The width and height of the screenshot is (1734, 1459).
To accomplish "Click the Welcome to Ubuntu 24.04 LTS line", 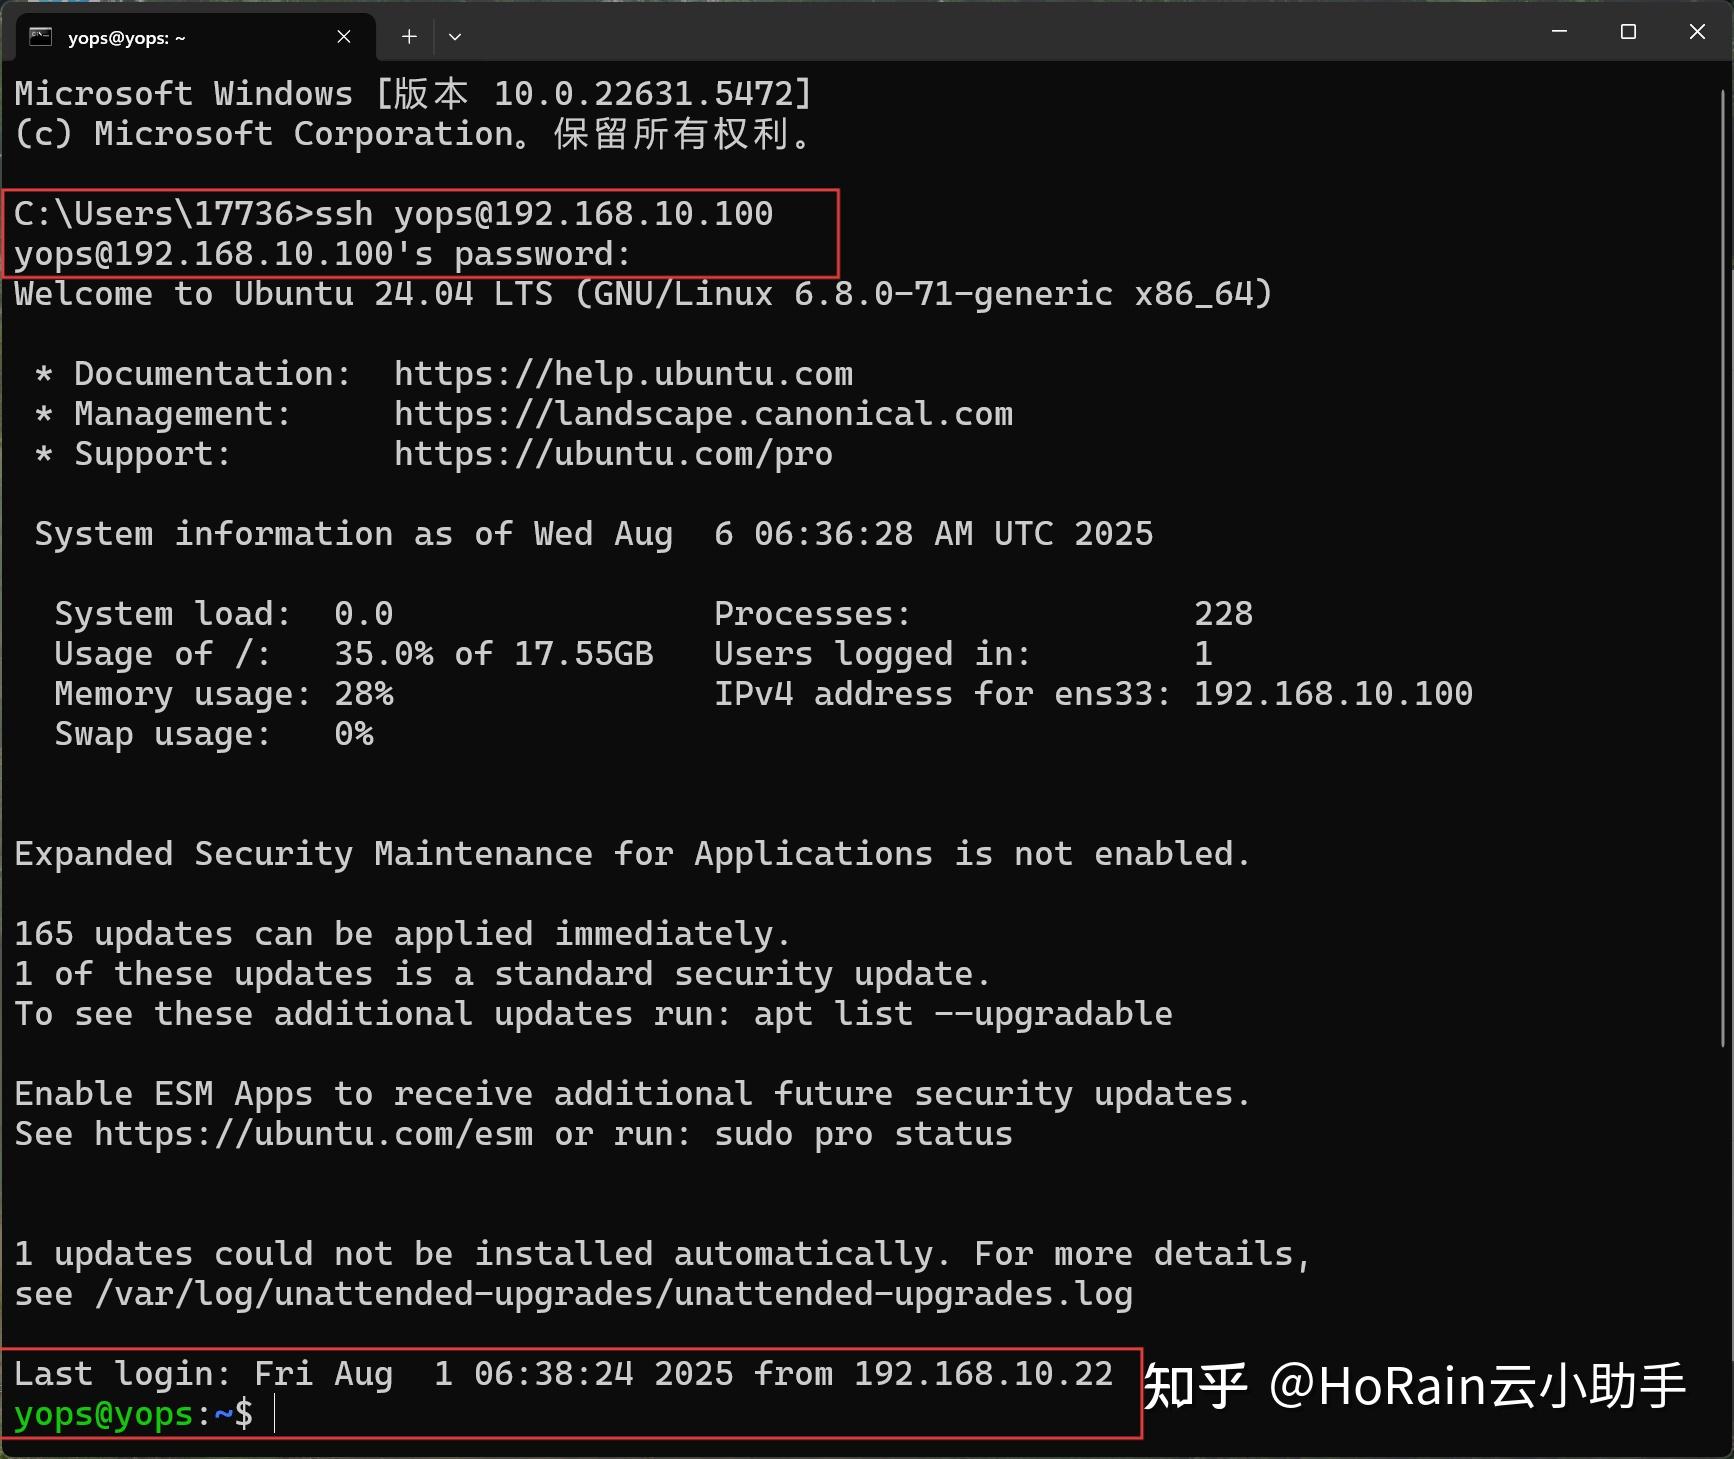I will [643, 294].
